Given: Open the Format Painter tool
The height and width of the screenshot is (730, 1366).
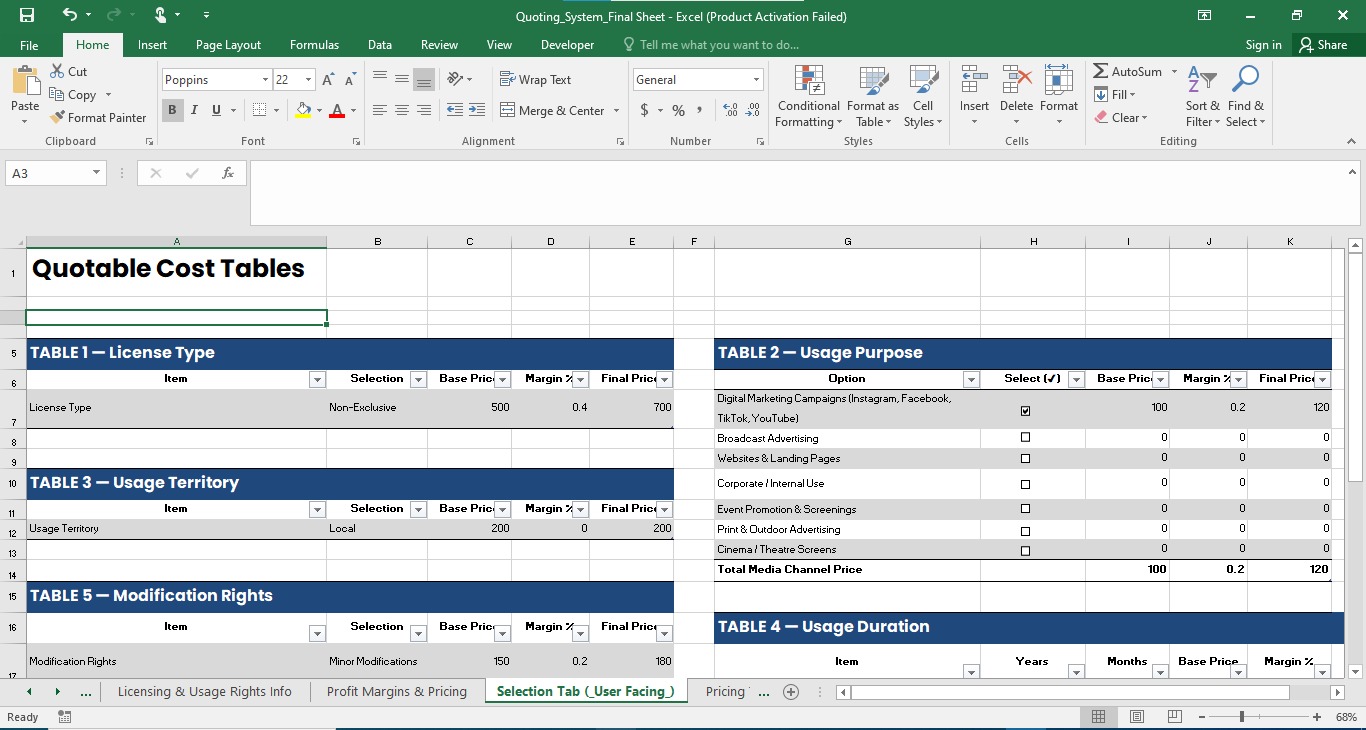Looking at the screenshot, I should pyautogui.click(x=98, y=117).
